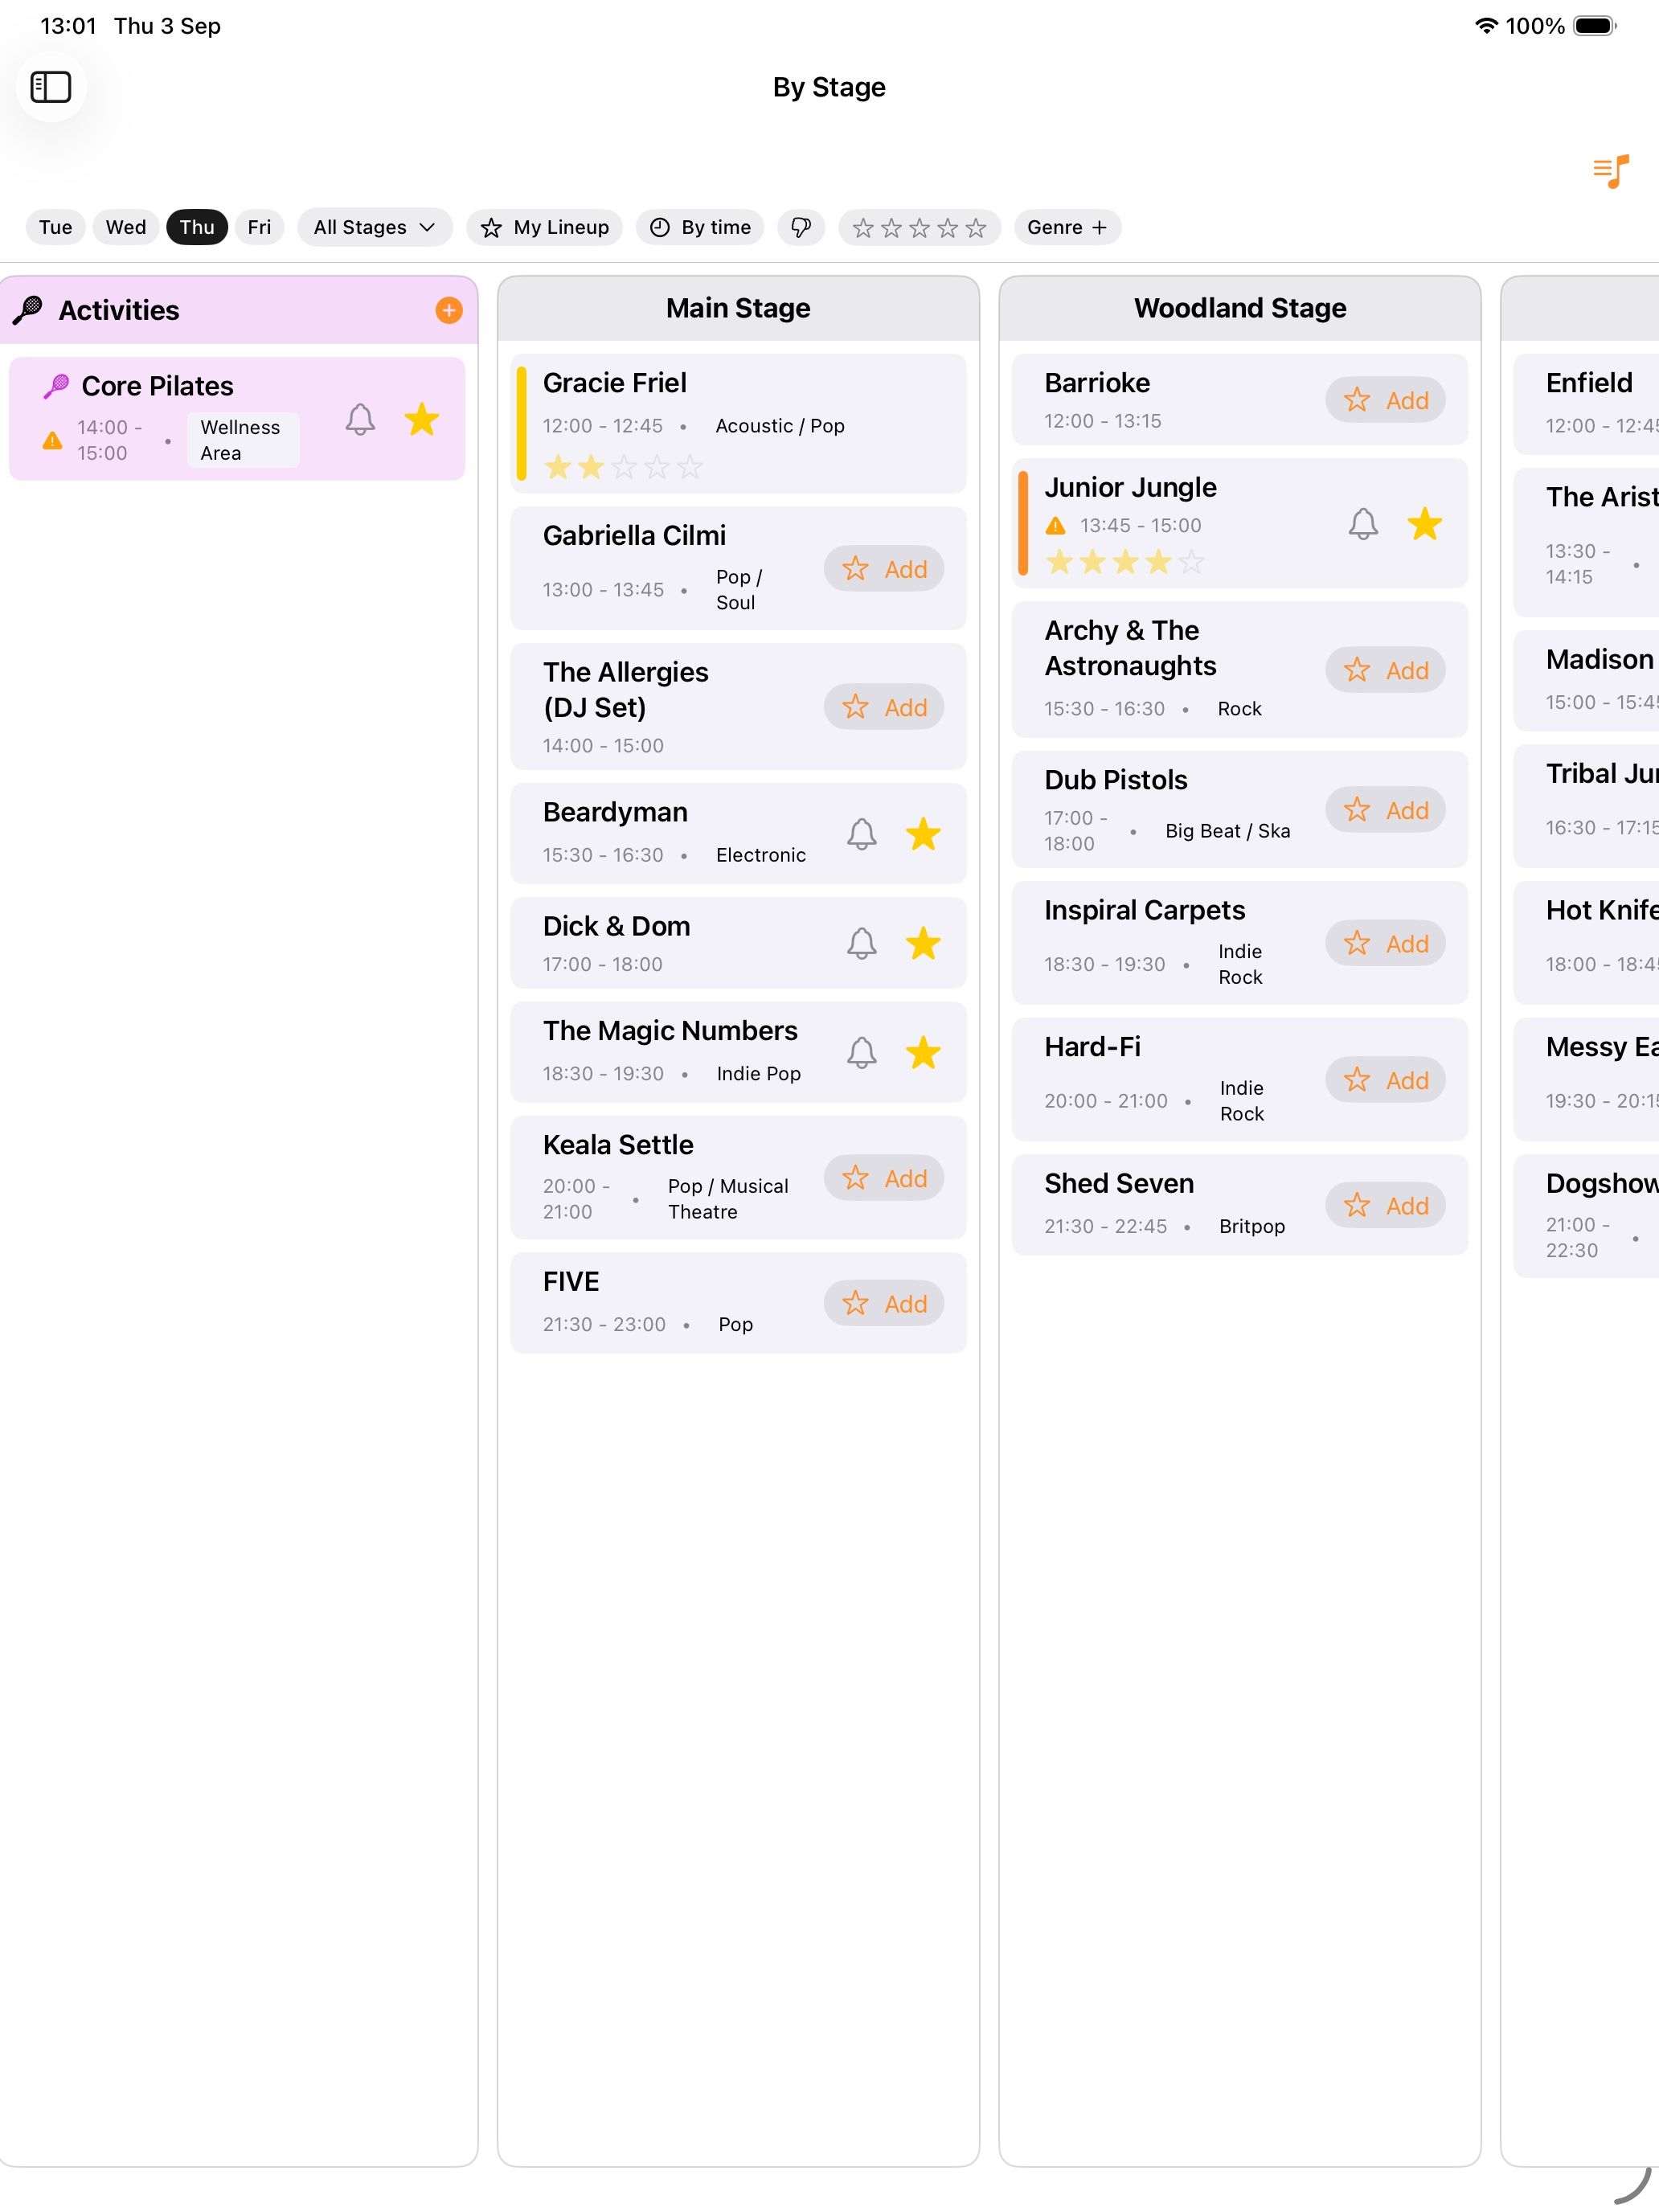
Task: Add Inspiral Carpets to lineup
Action: pos(1386,943)
